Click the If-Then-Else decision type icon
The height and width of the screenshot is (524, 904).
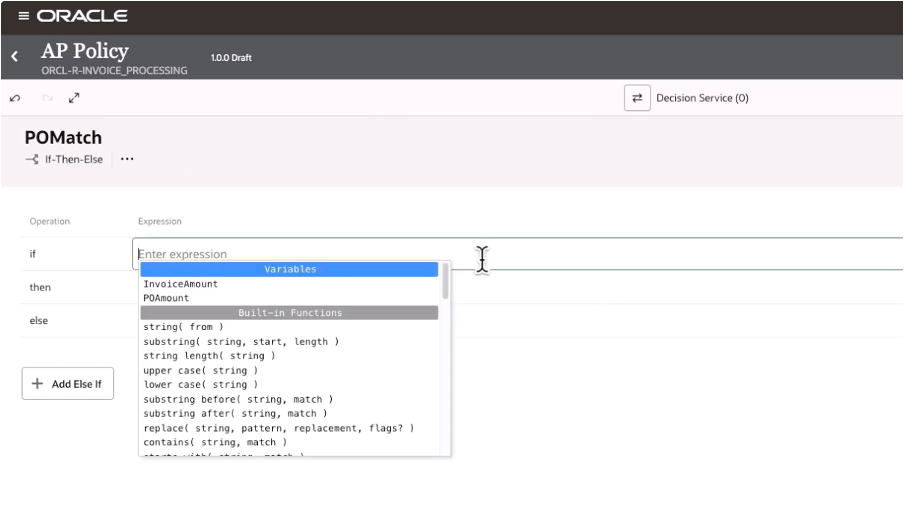coord(32,159)
